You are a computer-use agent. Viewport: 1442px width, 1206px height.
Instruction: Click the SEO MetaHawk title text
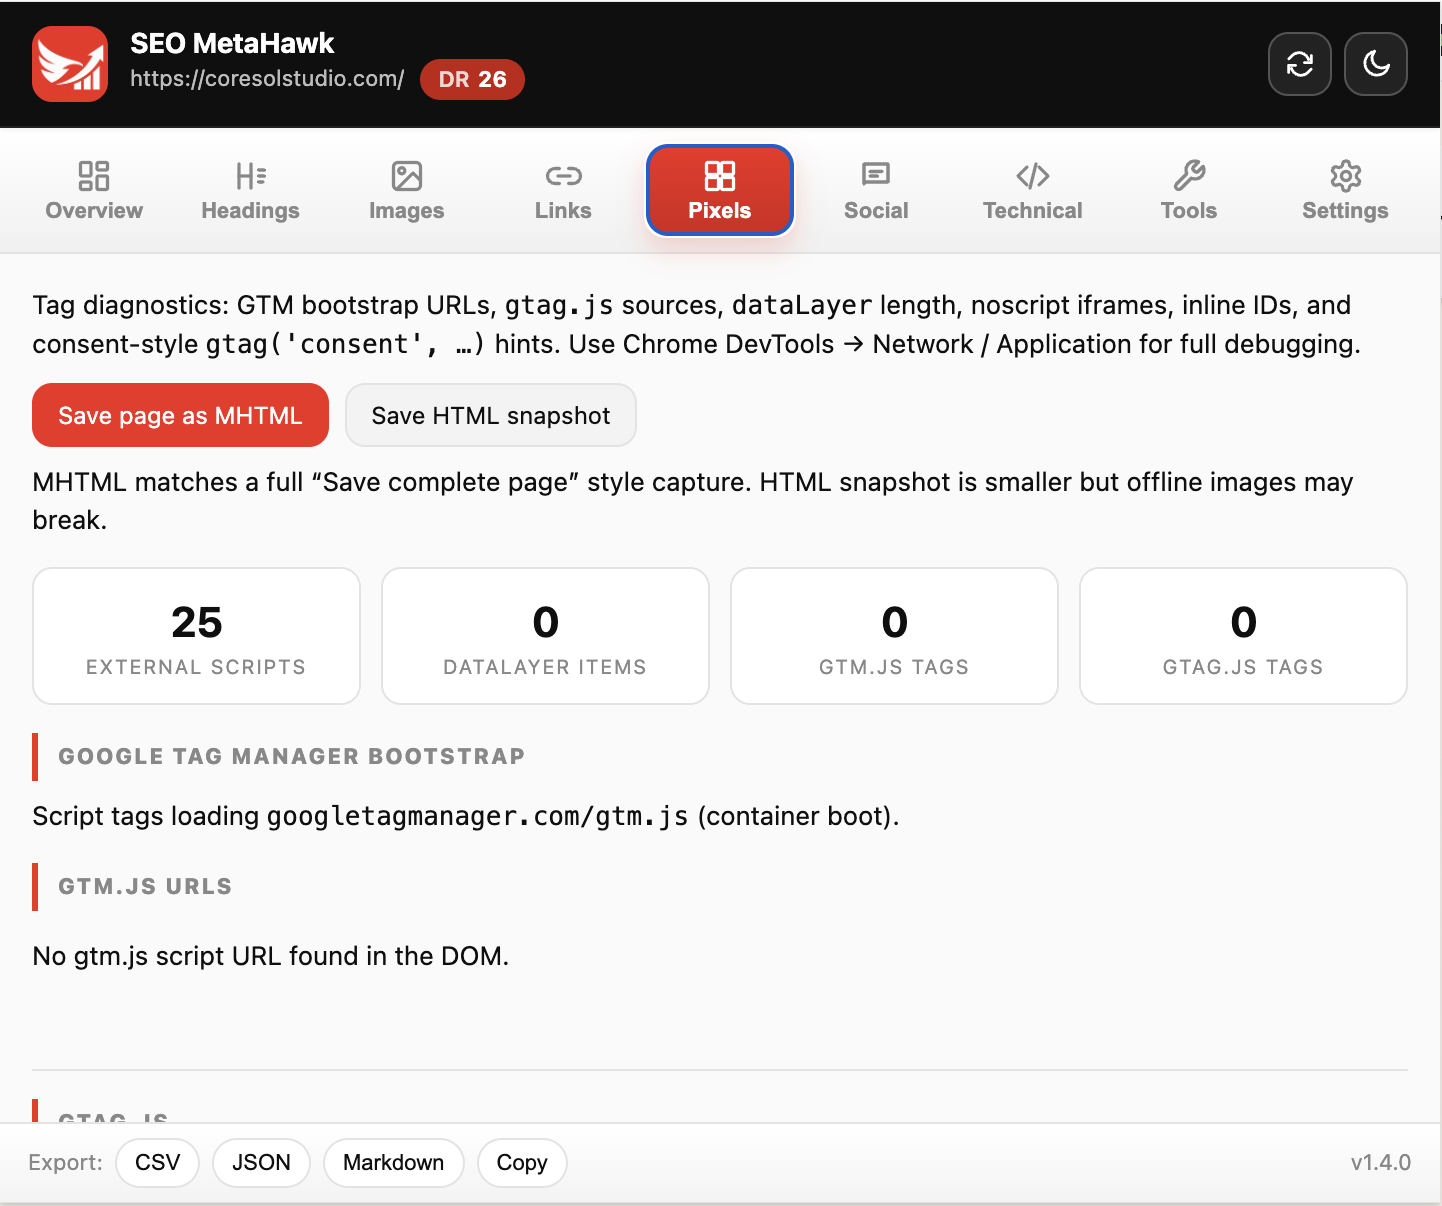(x=232, y=43)
